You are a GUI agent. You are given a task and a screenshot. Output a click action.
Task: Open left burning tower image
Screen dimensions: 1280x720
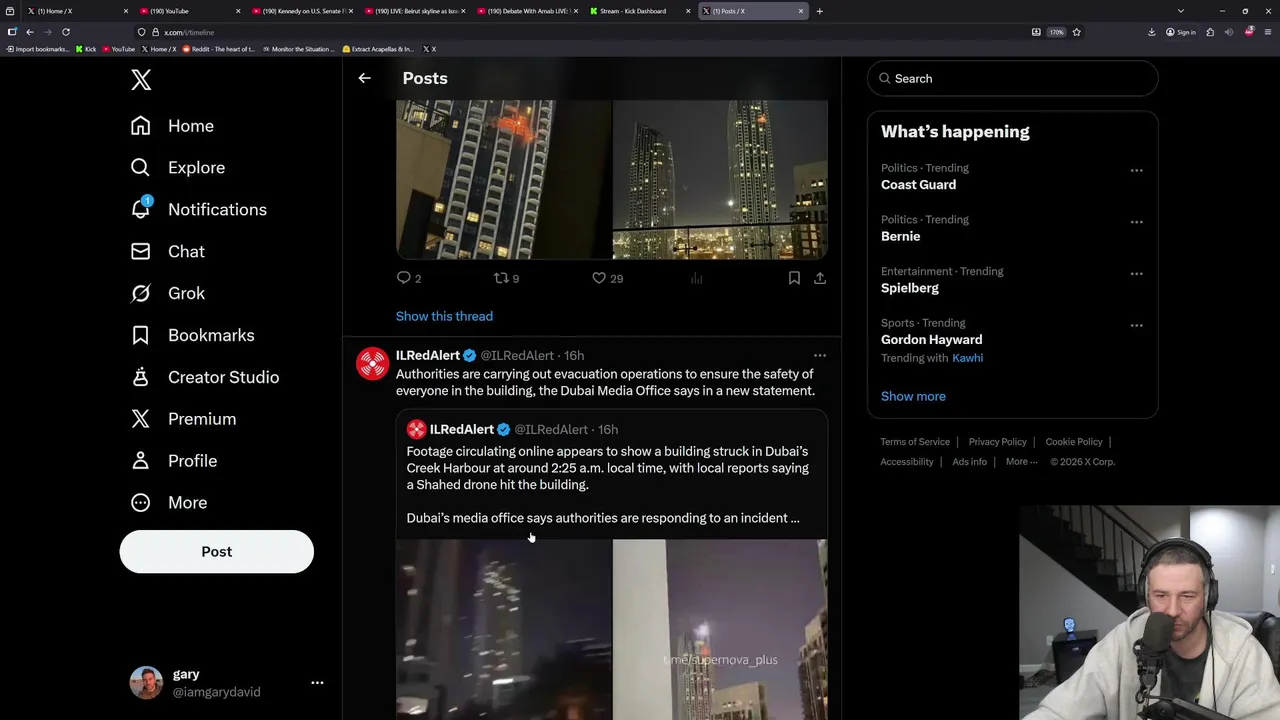pos(504,180)
